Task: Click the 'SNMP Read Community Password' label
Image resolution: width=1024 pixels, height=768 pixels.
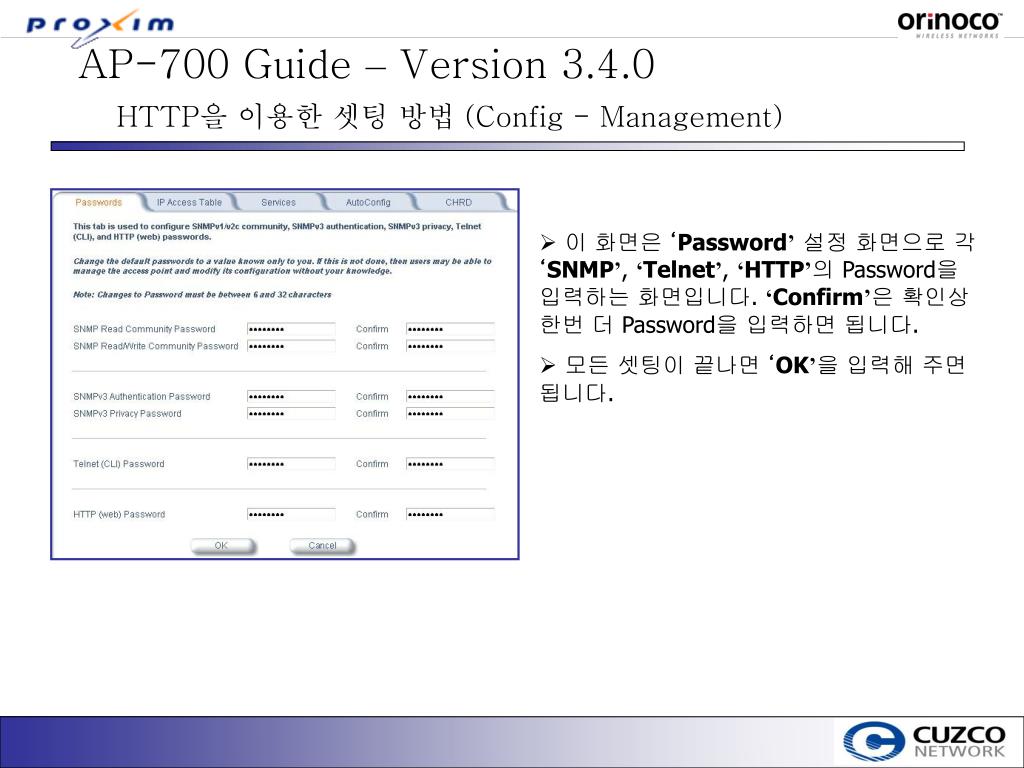Action: [144, 329]
